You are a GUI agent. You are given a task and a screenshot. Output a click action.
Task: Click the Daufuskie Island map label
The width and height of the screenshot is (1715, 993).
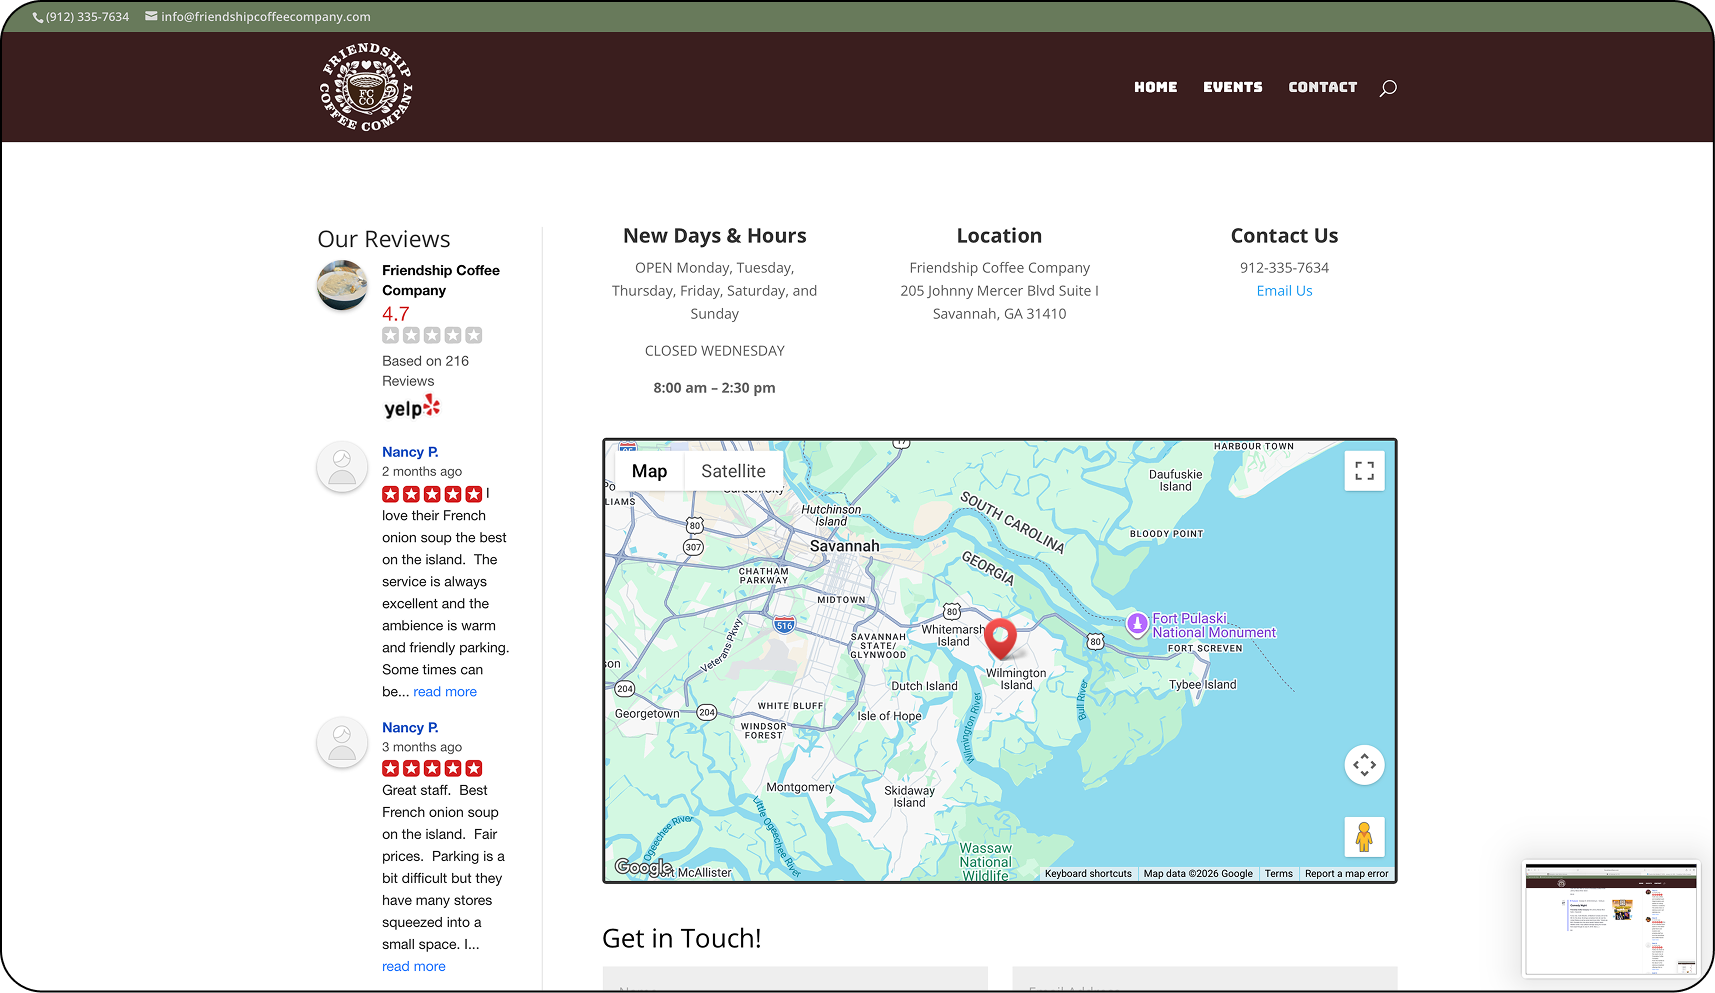pyautogui.click(x=1176, y=481)
